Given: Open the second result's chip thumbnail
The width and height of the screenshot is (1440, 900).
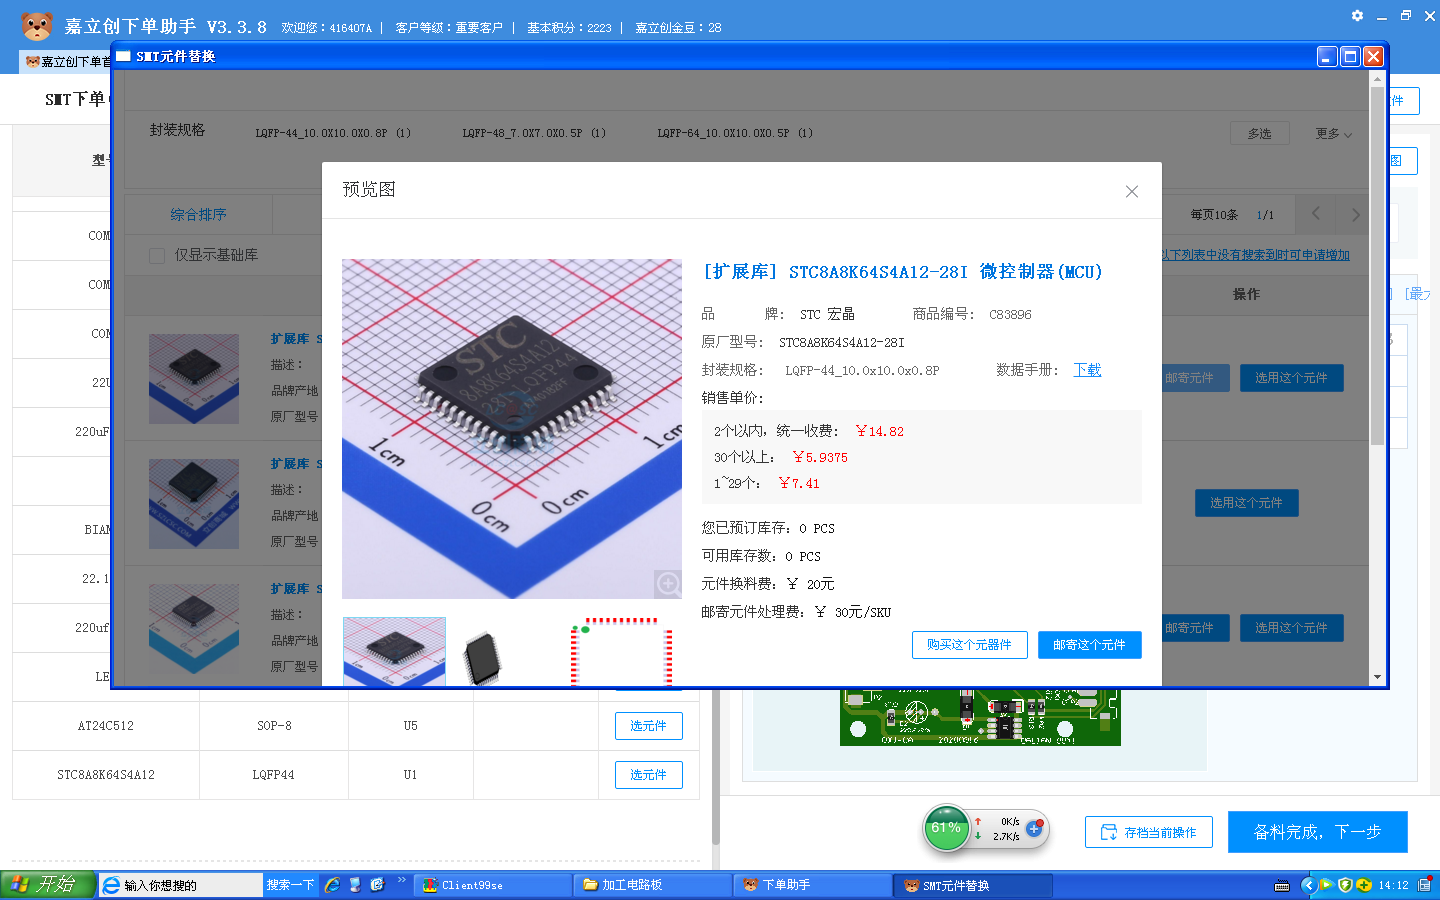Looking at the screenshot, I should pyautogui.click(x=194, y=504).
